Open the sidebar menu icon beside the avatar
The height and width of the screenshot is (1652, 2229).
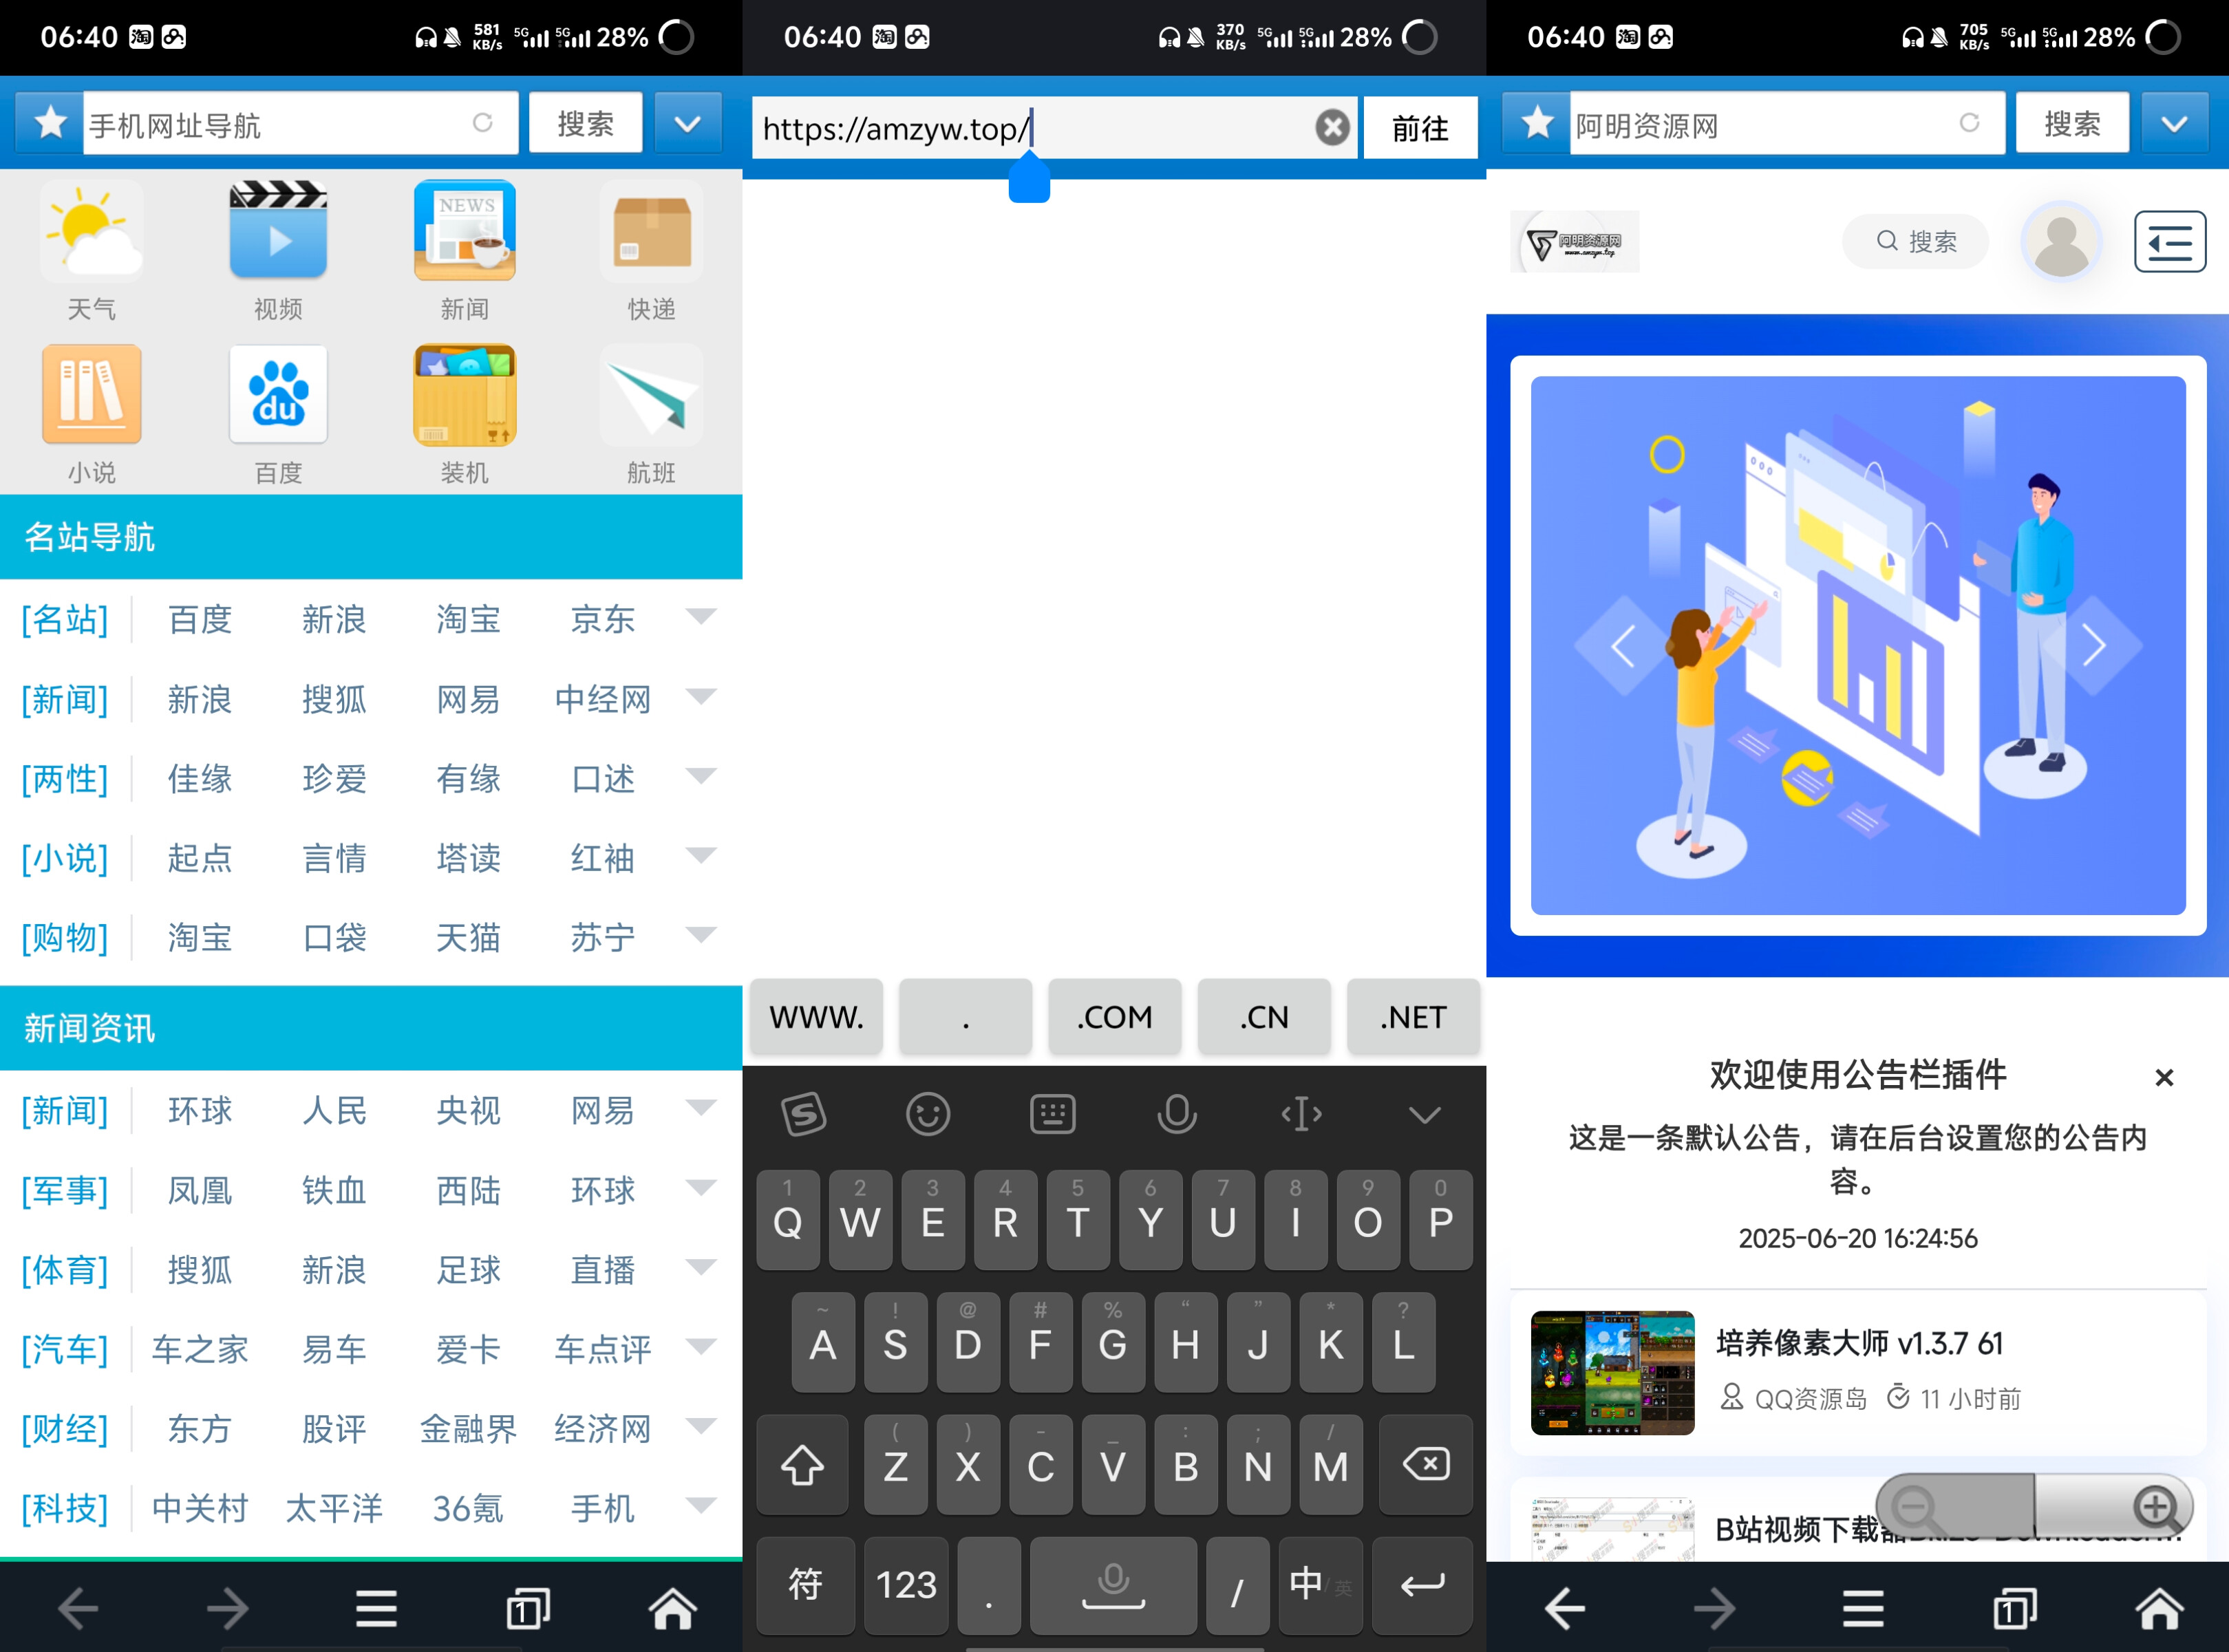pyautogui.click(x=2169, y=241)
